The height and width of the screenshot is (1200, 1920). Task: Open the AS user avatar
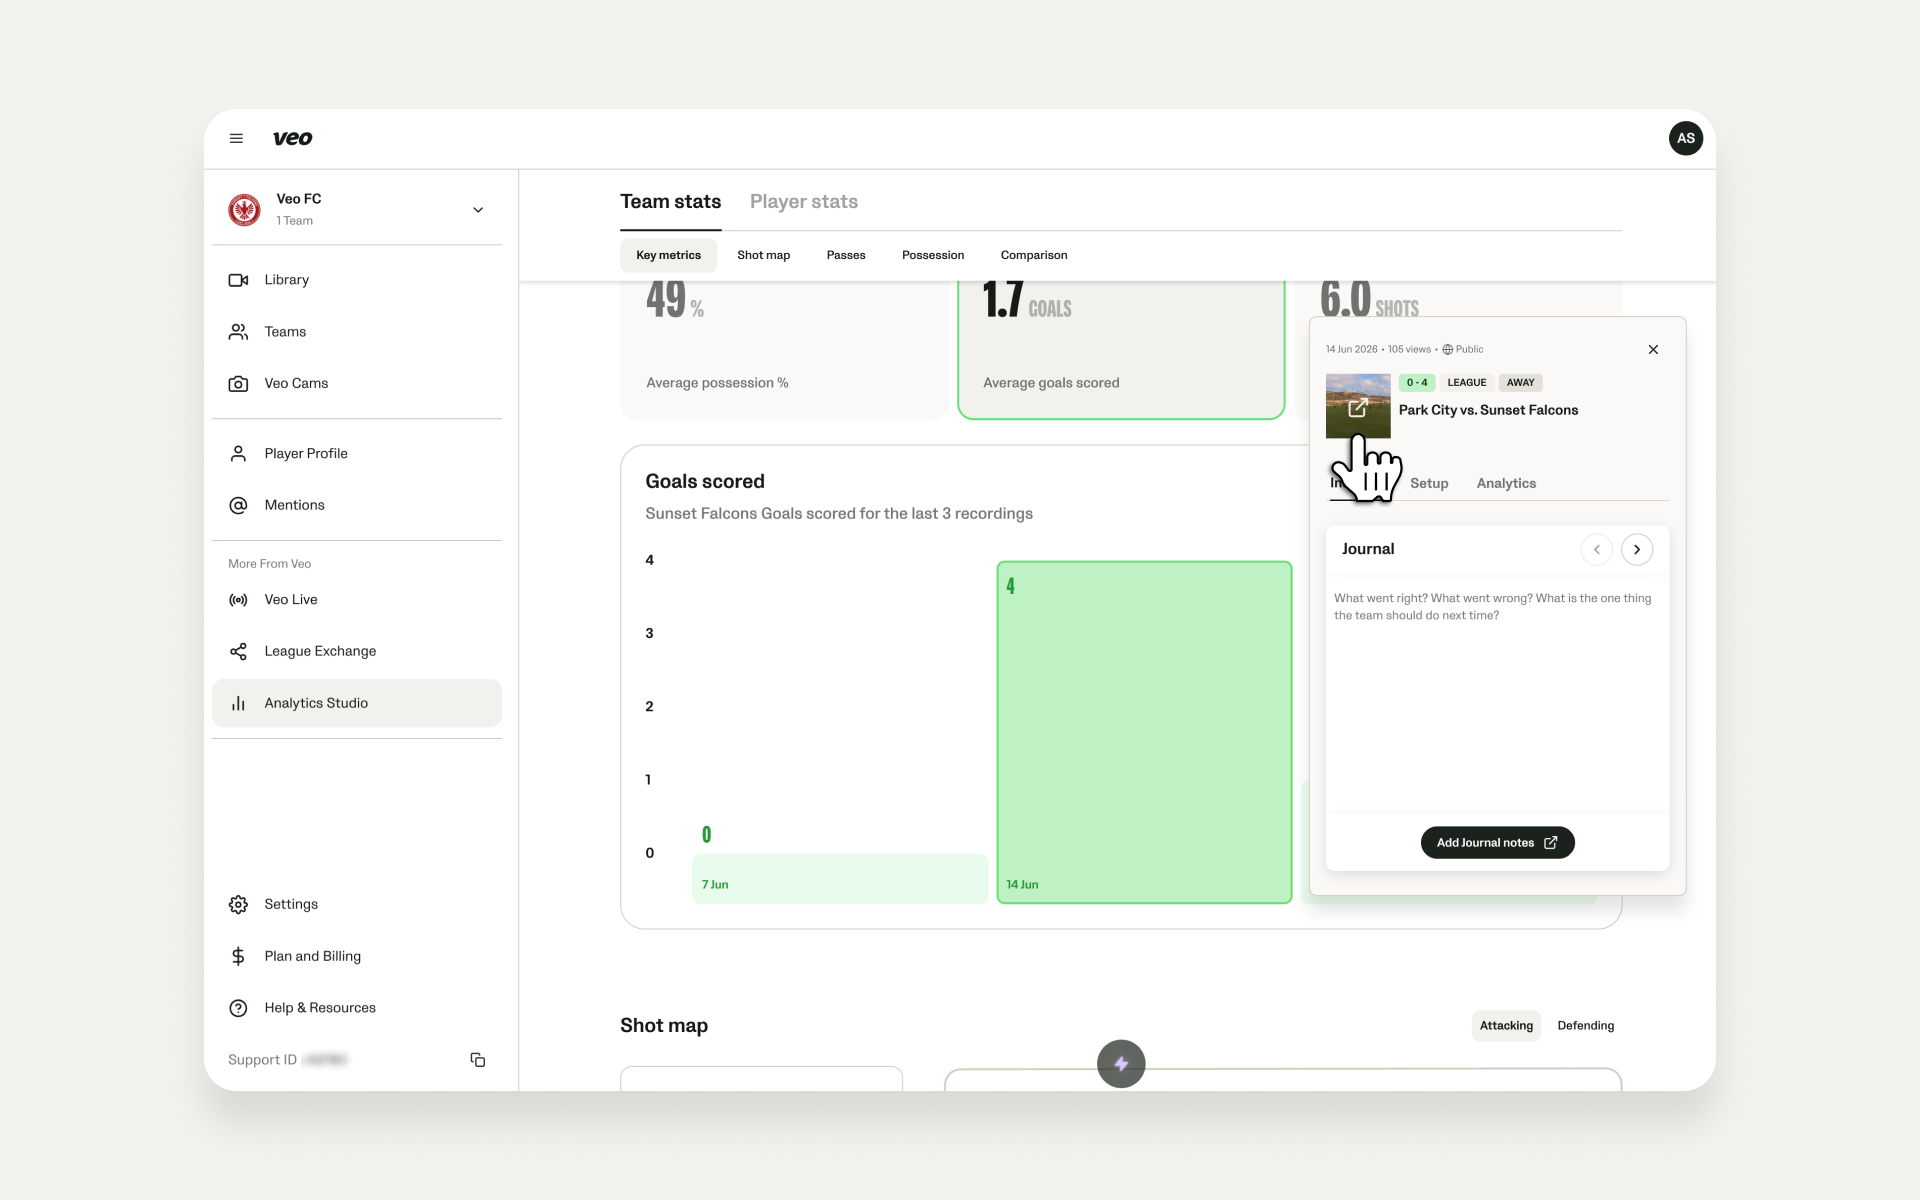pos(1685,138)
